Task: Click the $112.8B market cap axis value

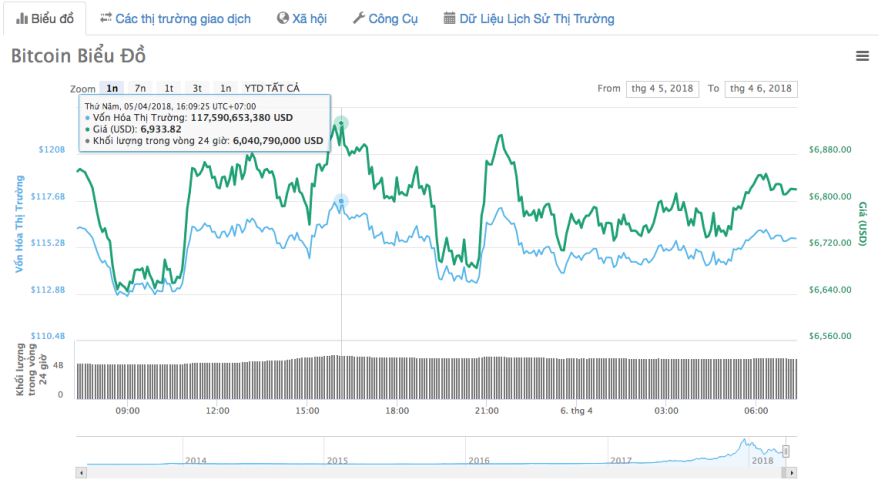Action: (x=48, y=290)
